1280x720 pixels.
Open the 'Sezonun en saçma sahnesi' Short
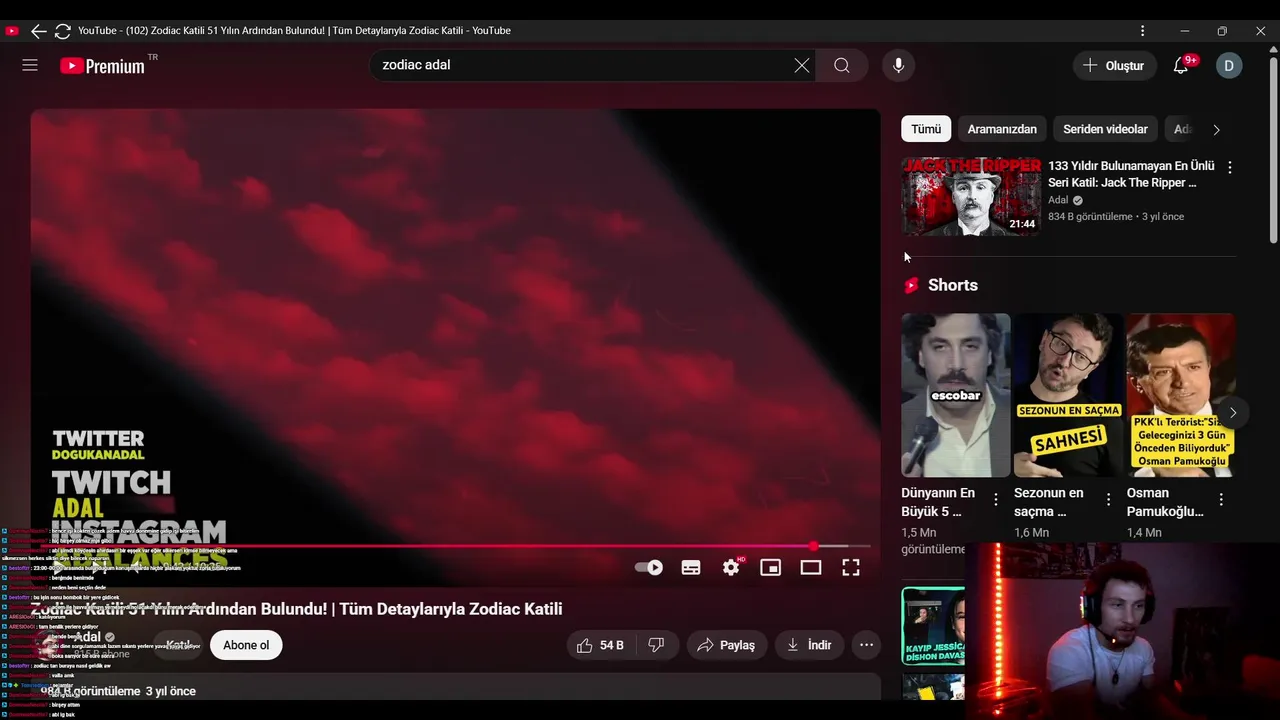coord(1068,395)
